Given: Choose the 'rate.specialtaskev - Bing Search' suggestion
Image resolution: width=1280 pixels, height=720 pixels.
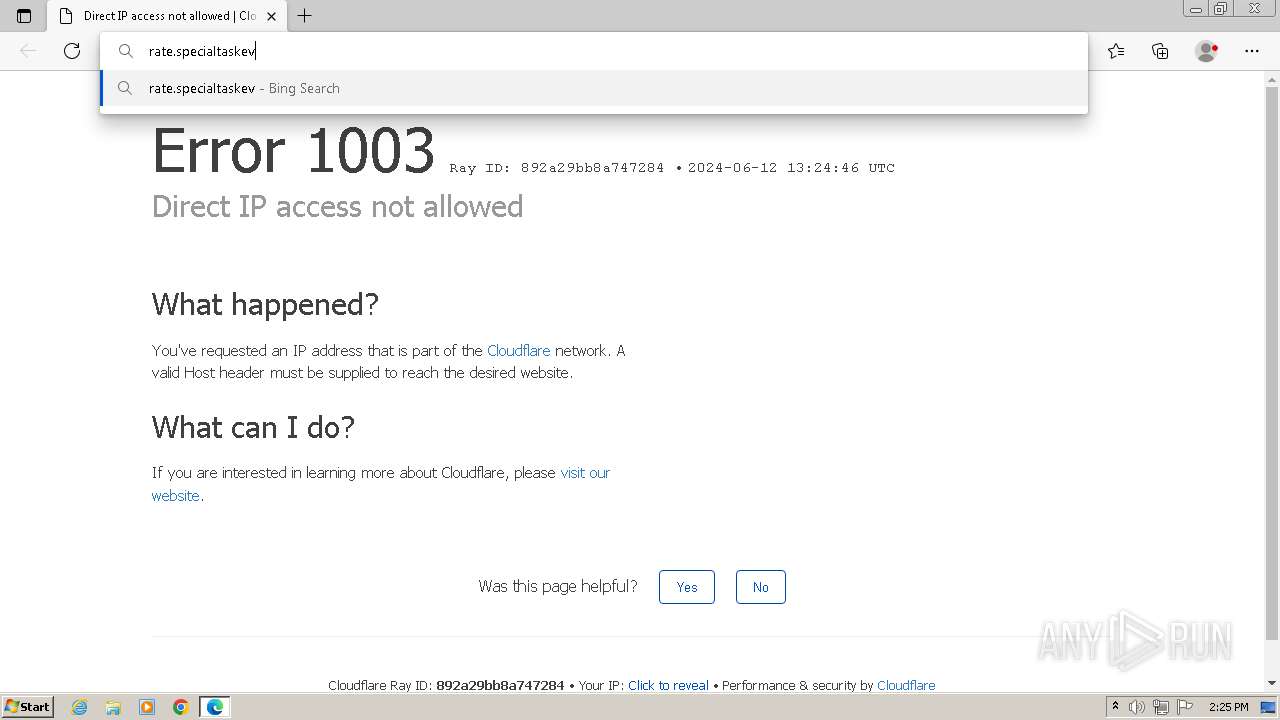Looking at the screenshot, I should click(x=593, y=88).
